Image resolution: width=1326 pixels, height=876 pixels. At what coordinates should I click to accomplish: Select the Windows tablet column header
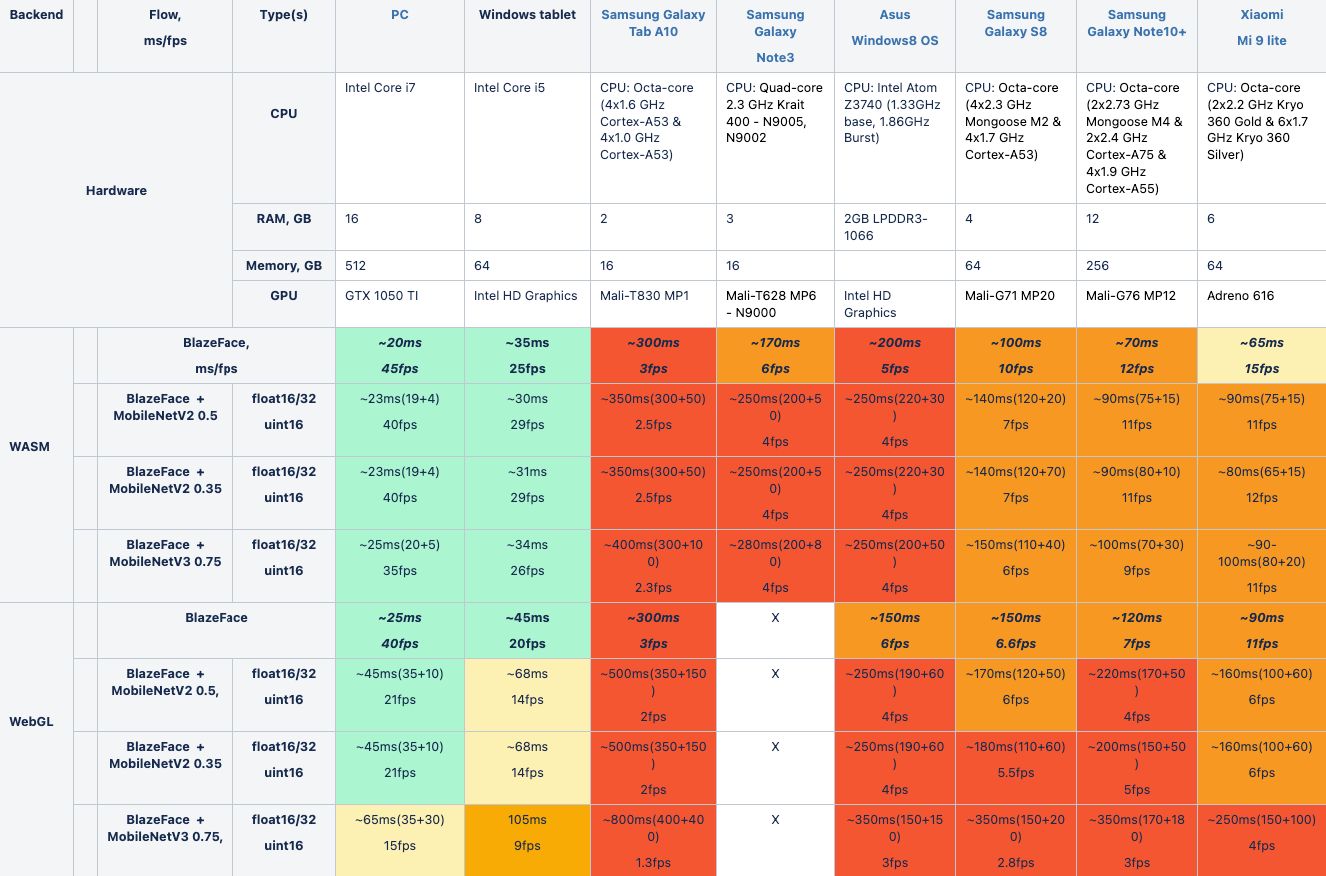(527, 15)
